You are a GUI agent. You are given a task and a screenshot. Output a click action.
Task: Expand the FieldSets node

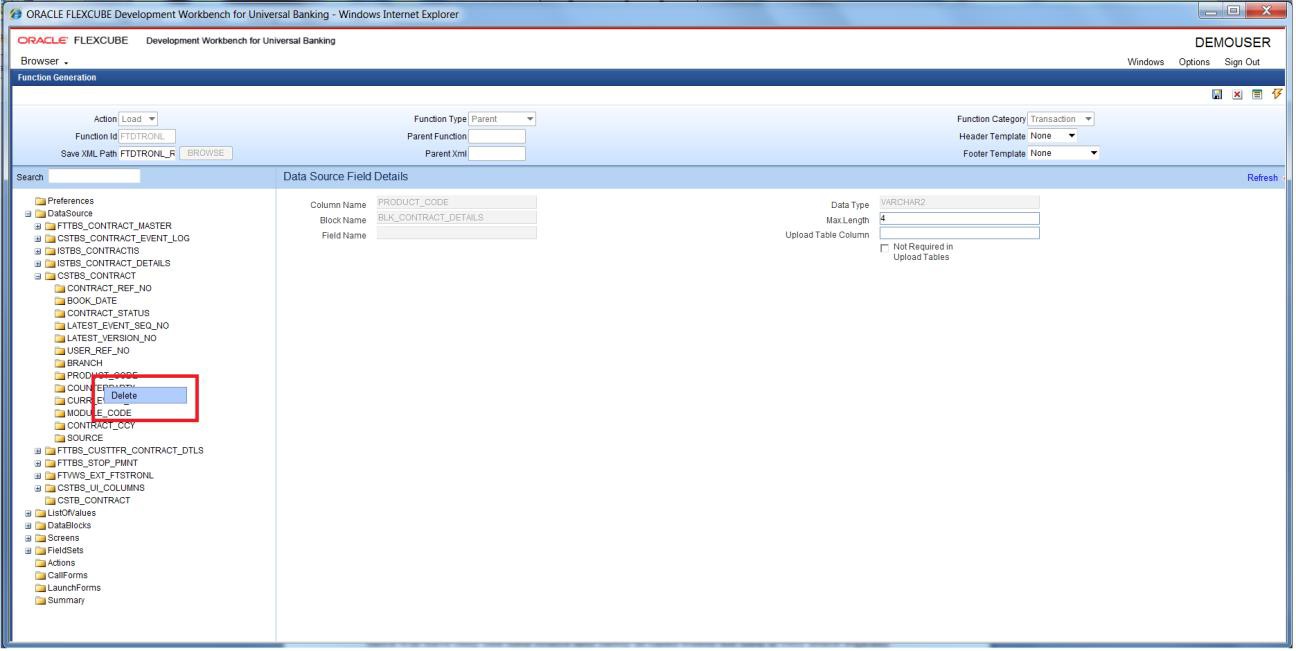coord(28,550)
